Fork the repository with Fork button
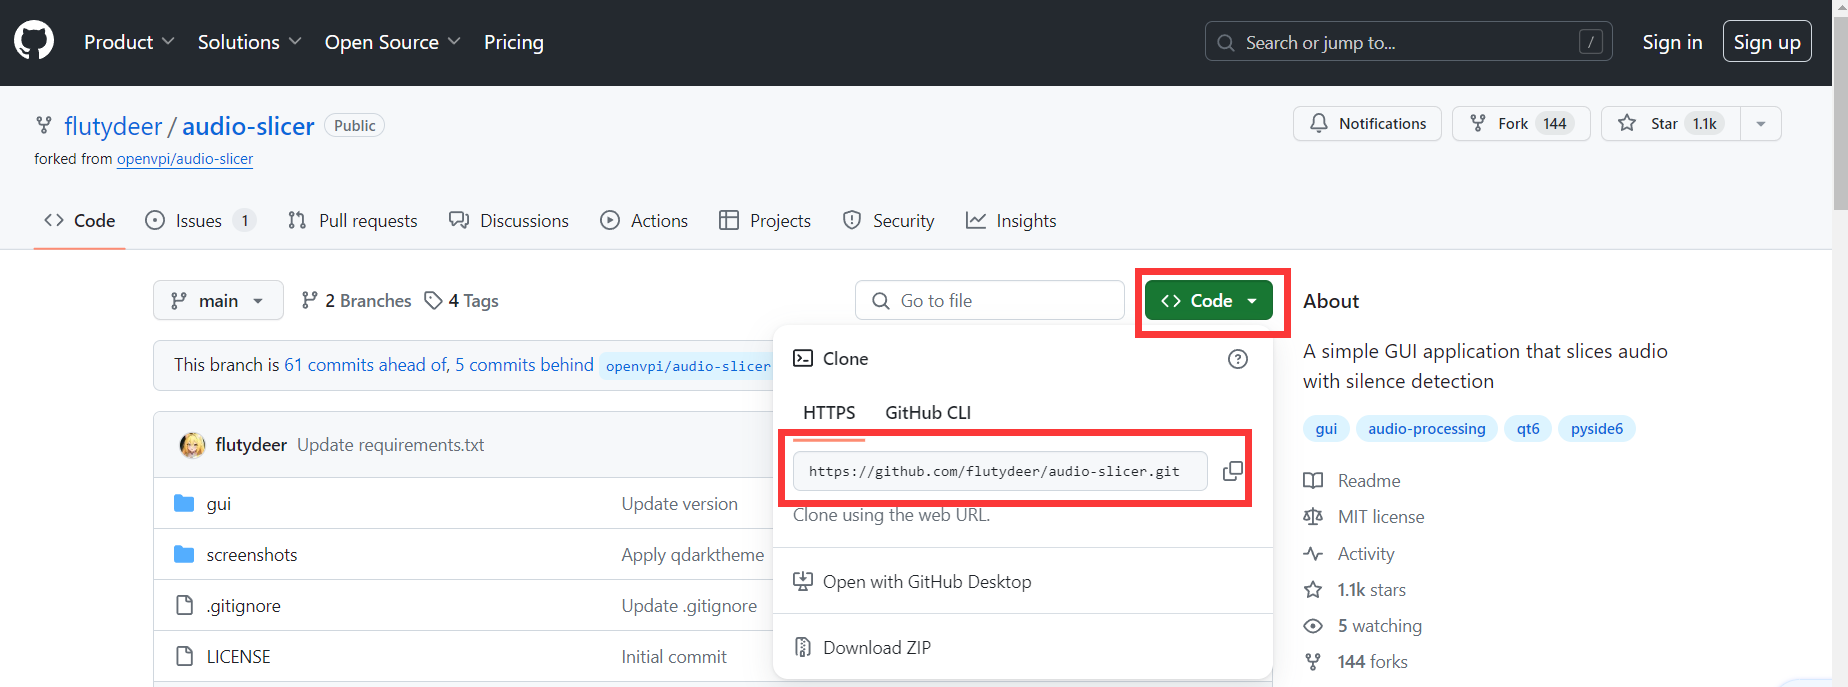1848x687 pixels. coord(1521,123)
